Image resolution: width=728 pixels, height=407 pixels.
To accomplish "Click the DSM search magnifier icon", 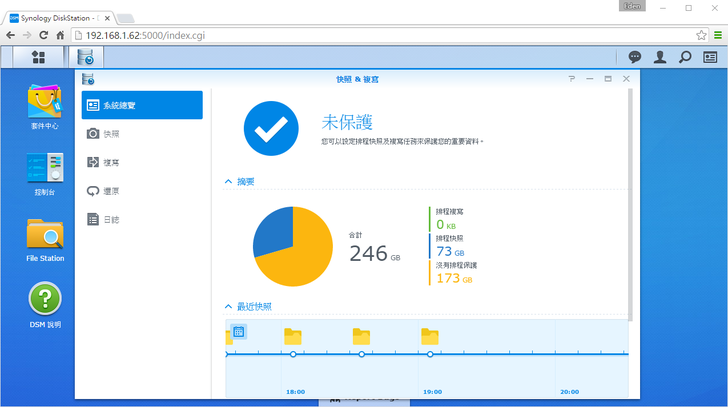I will point(685,57).
